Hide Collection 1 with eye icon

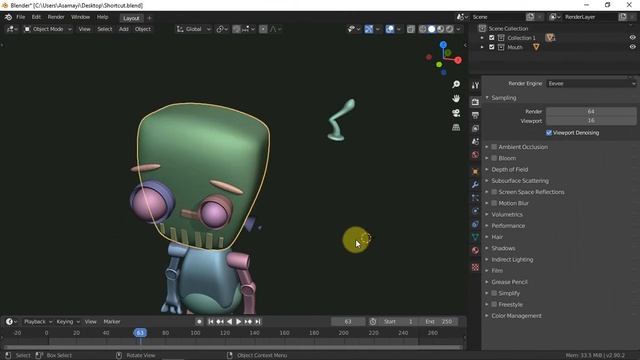(x=632, y=38)
